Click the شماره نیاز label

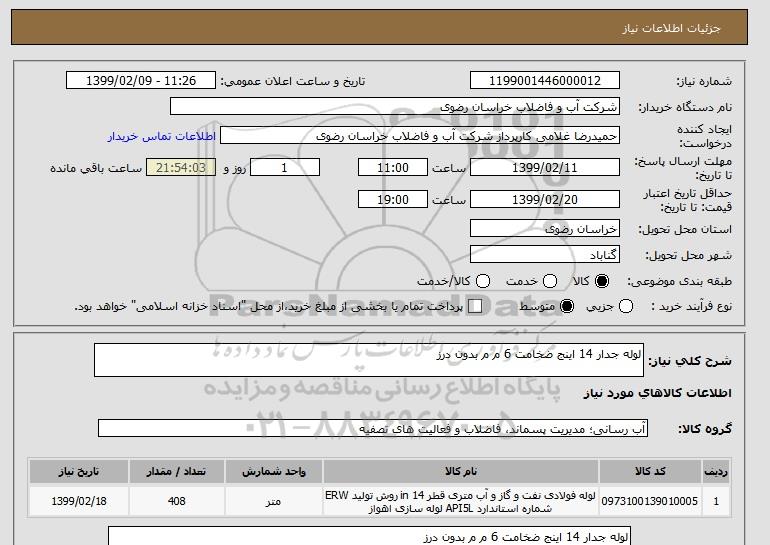click(704, 81)
